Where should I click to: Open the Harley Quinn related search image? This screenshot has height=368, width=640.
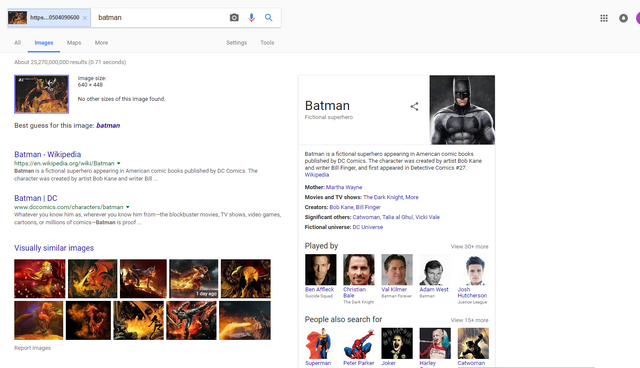(435, 343)
